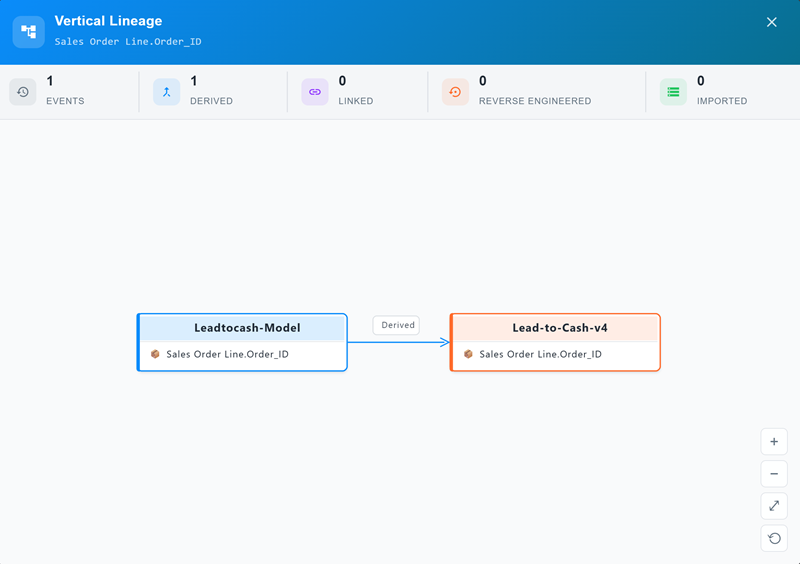Image resolution: width=800 pixels, height=564 pixels.
Task: Click the Vertical Lineage hierarchy icon
Action: point(29,32)
